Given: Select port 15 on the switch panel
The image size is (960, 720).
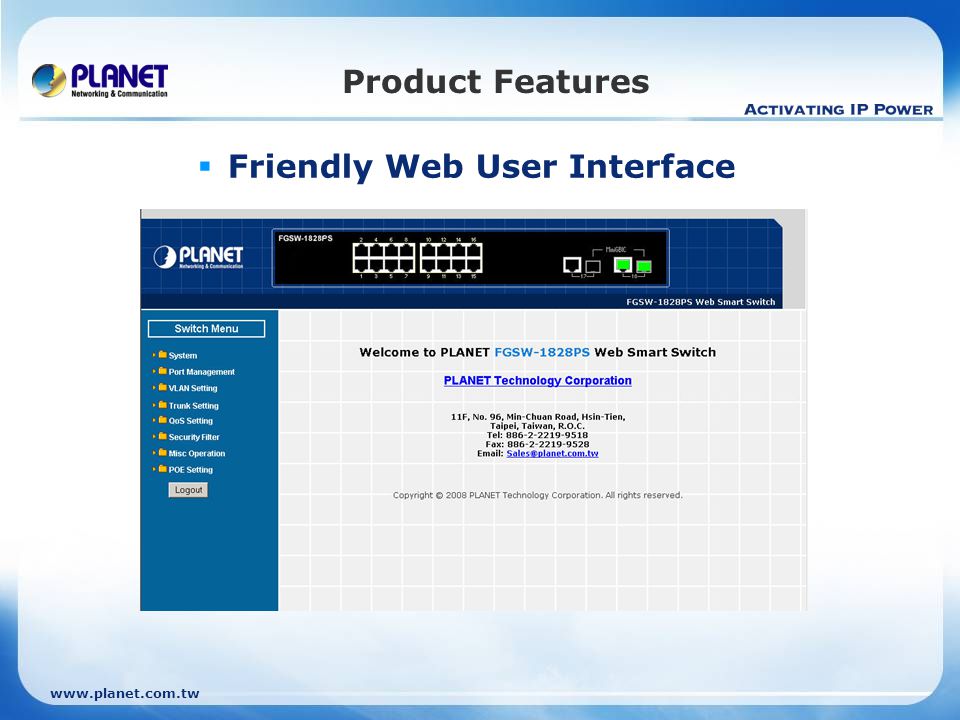Looking at the screenshot, I should click(474, 265).
